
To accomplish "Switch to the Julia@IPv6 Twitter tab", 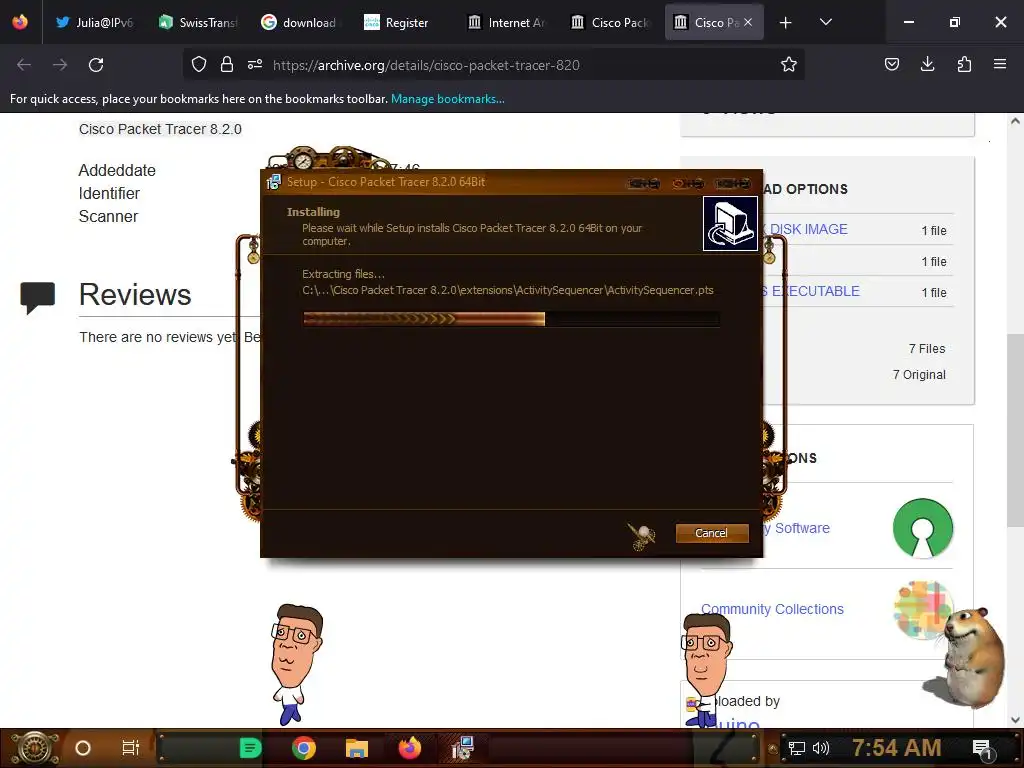I will pyautogui.click(x=95, y=22).
